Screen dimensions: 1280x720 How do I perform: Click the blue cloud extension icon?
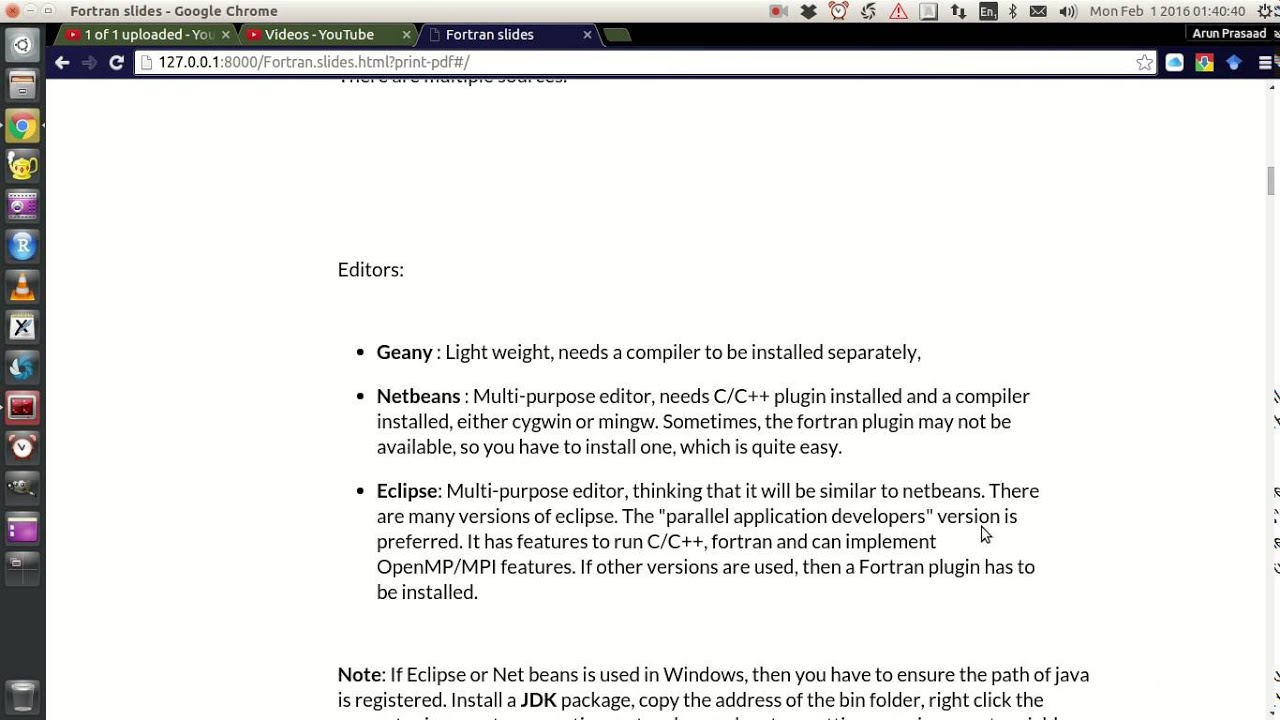pos(1175,62)
